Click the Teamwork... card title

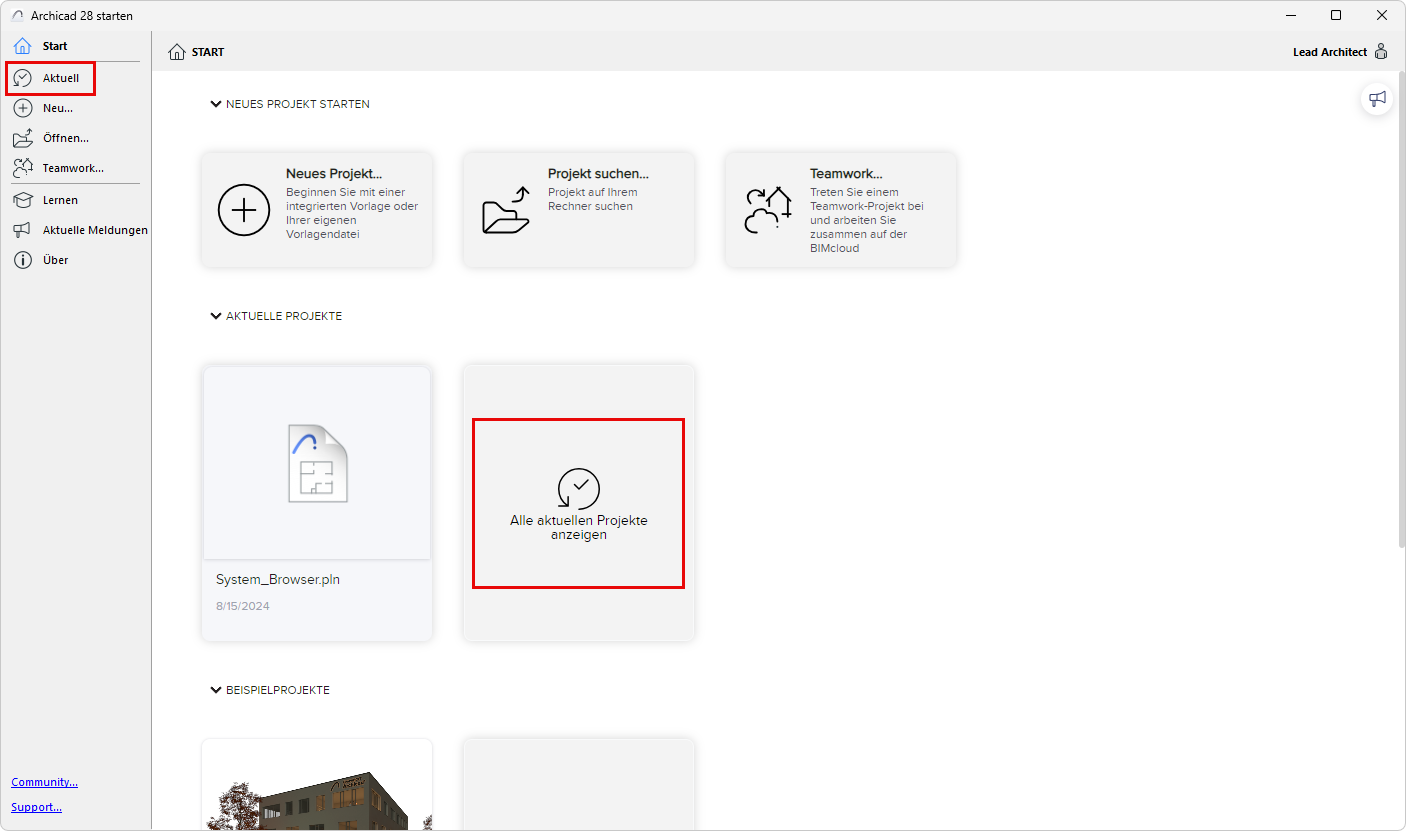point(846,174)
